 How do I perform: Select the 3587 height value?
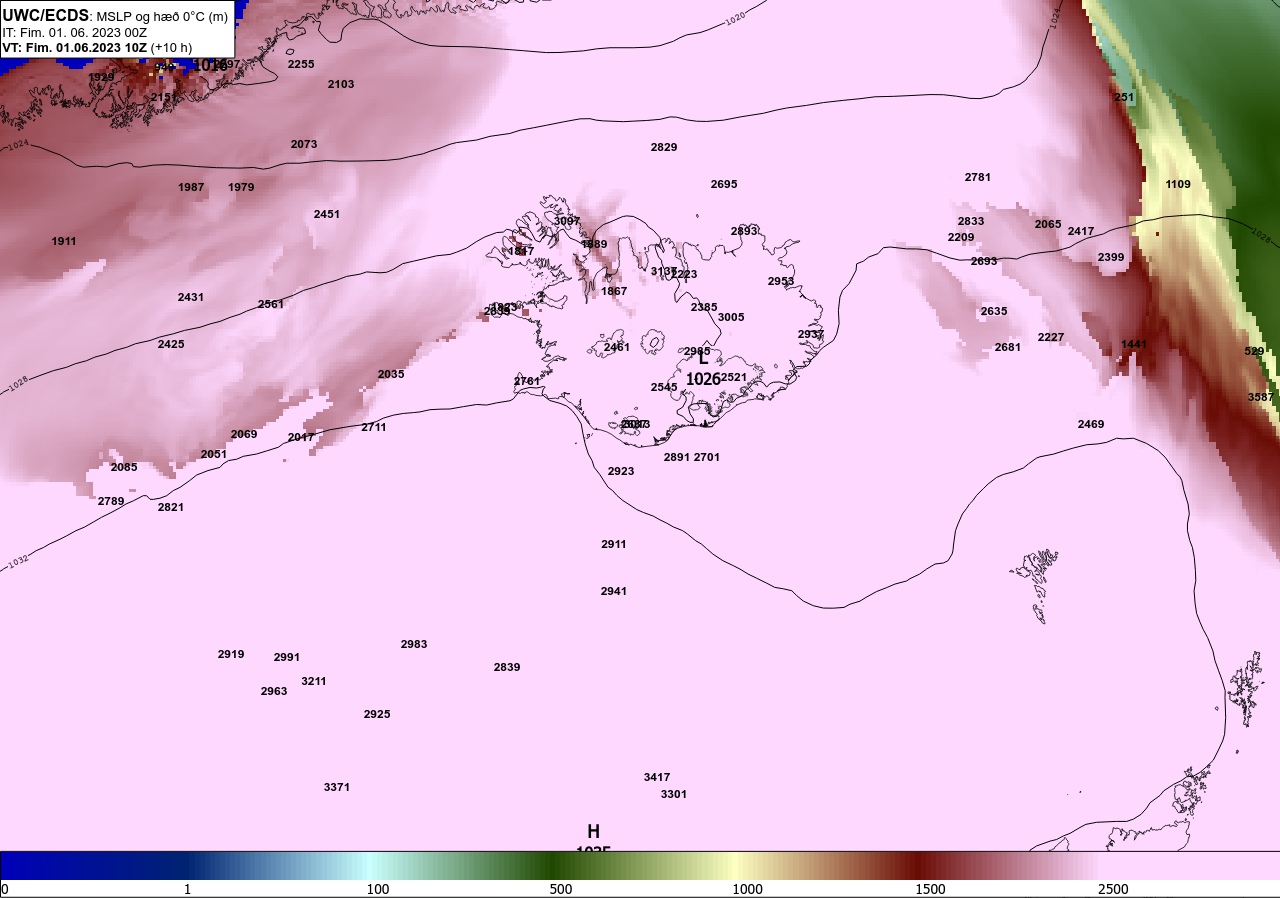point(1261,397)
